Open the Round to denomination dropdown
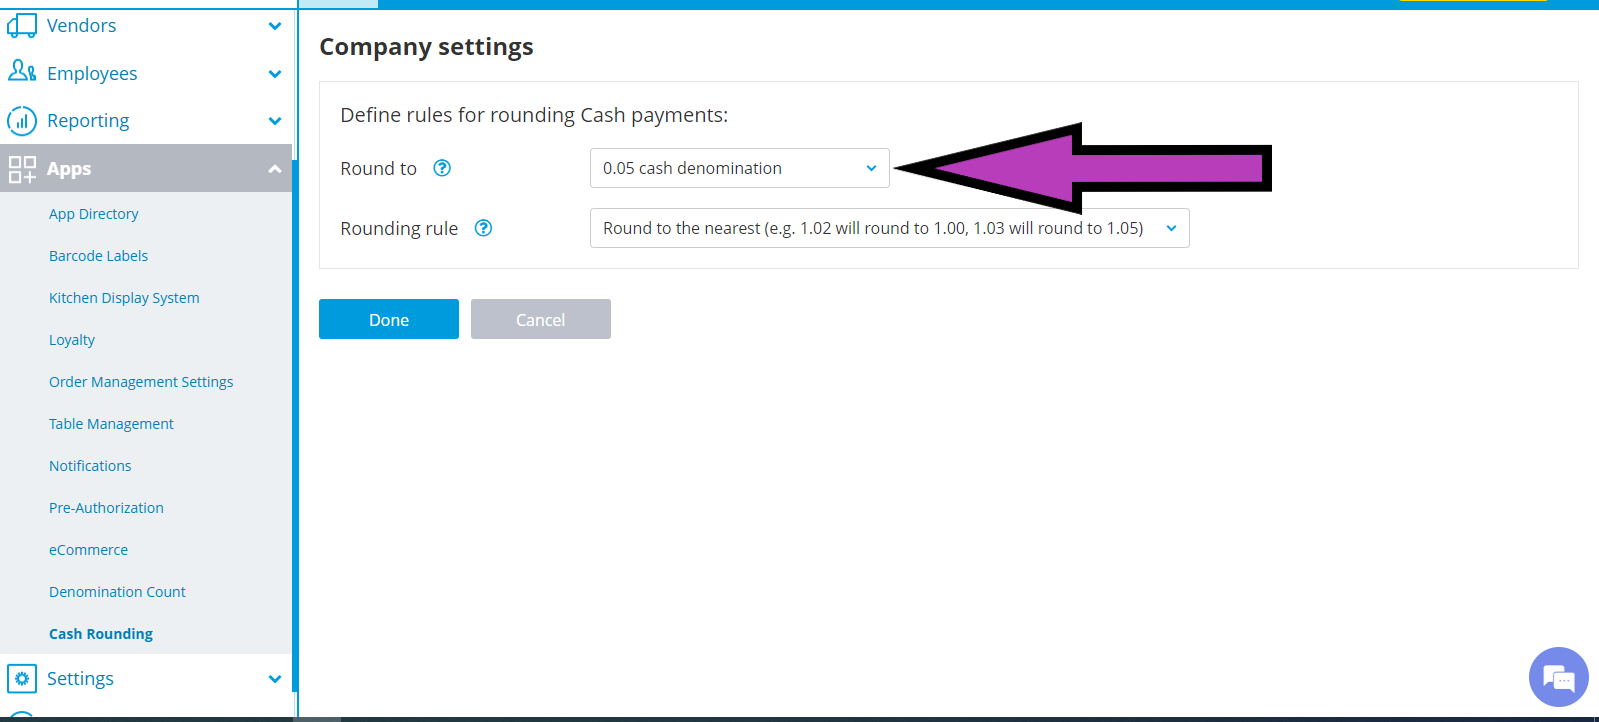This screenshot has height=722, width=1599. (739, 168)
